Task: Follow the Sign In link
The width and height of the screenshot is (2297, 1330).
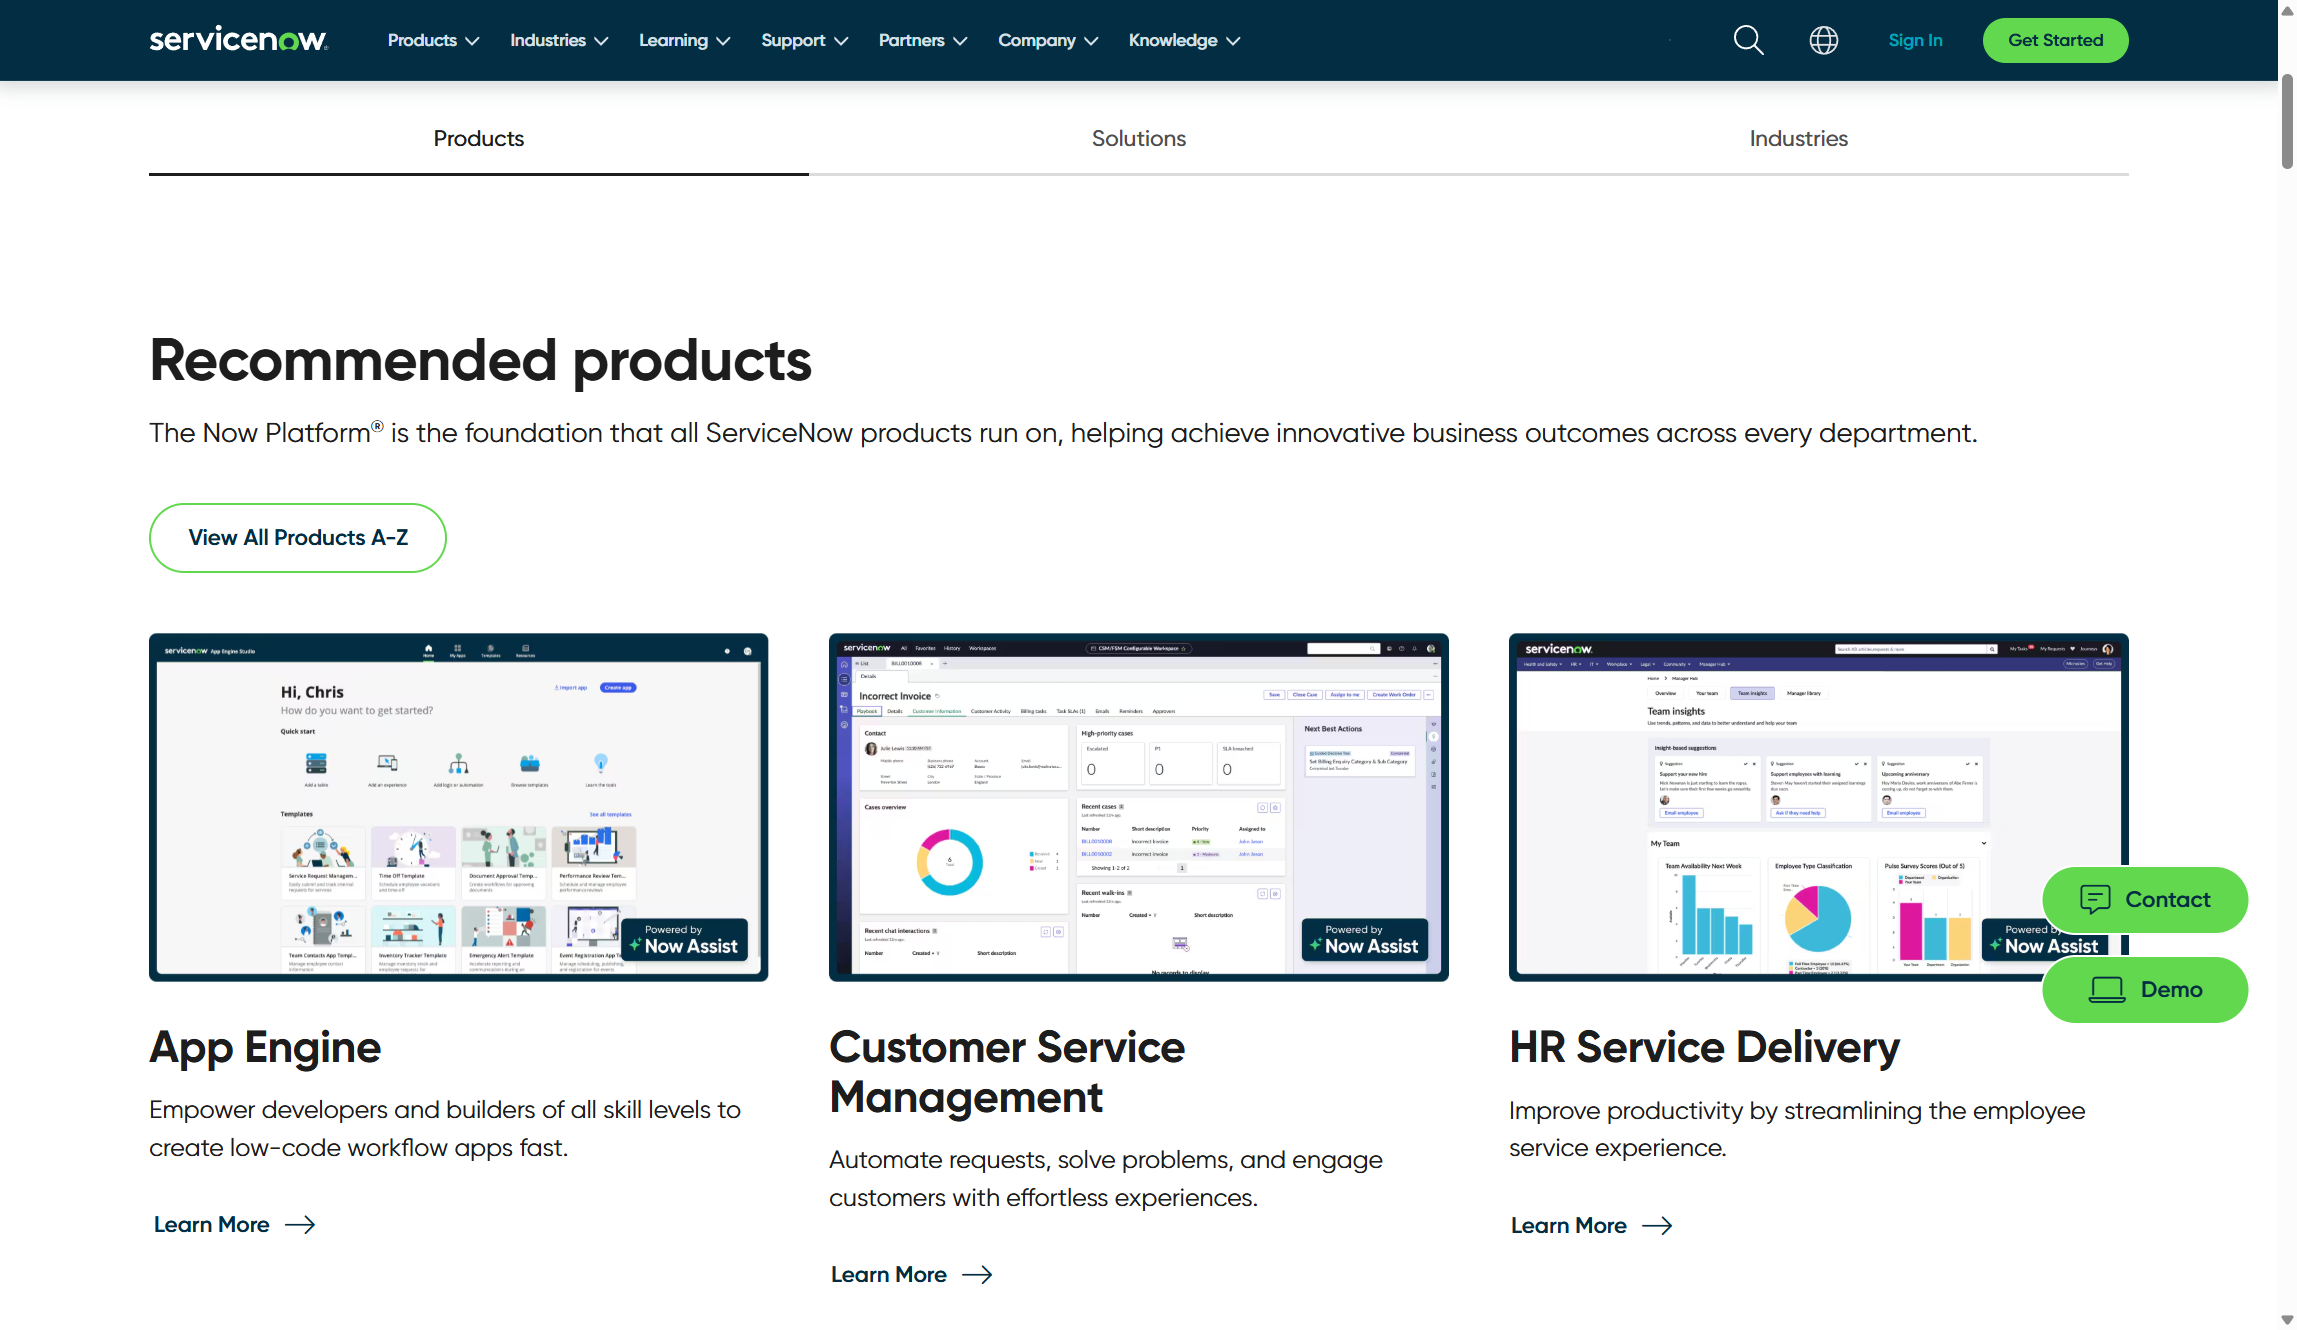Action: (1915, 41)
